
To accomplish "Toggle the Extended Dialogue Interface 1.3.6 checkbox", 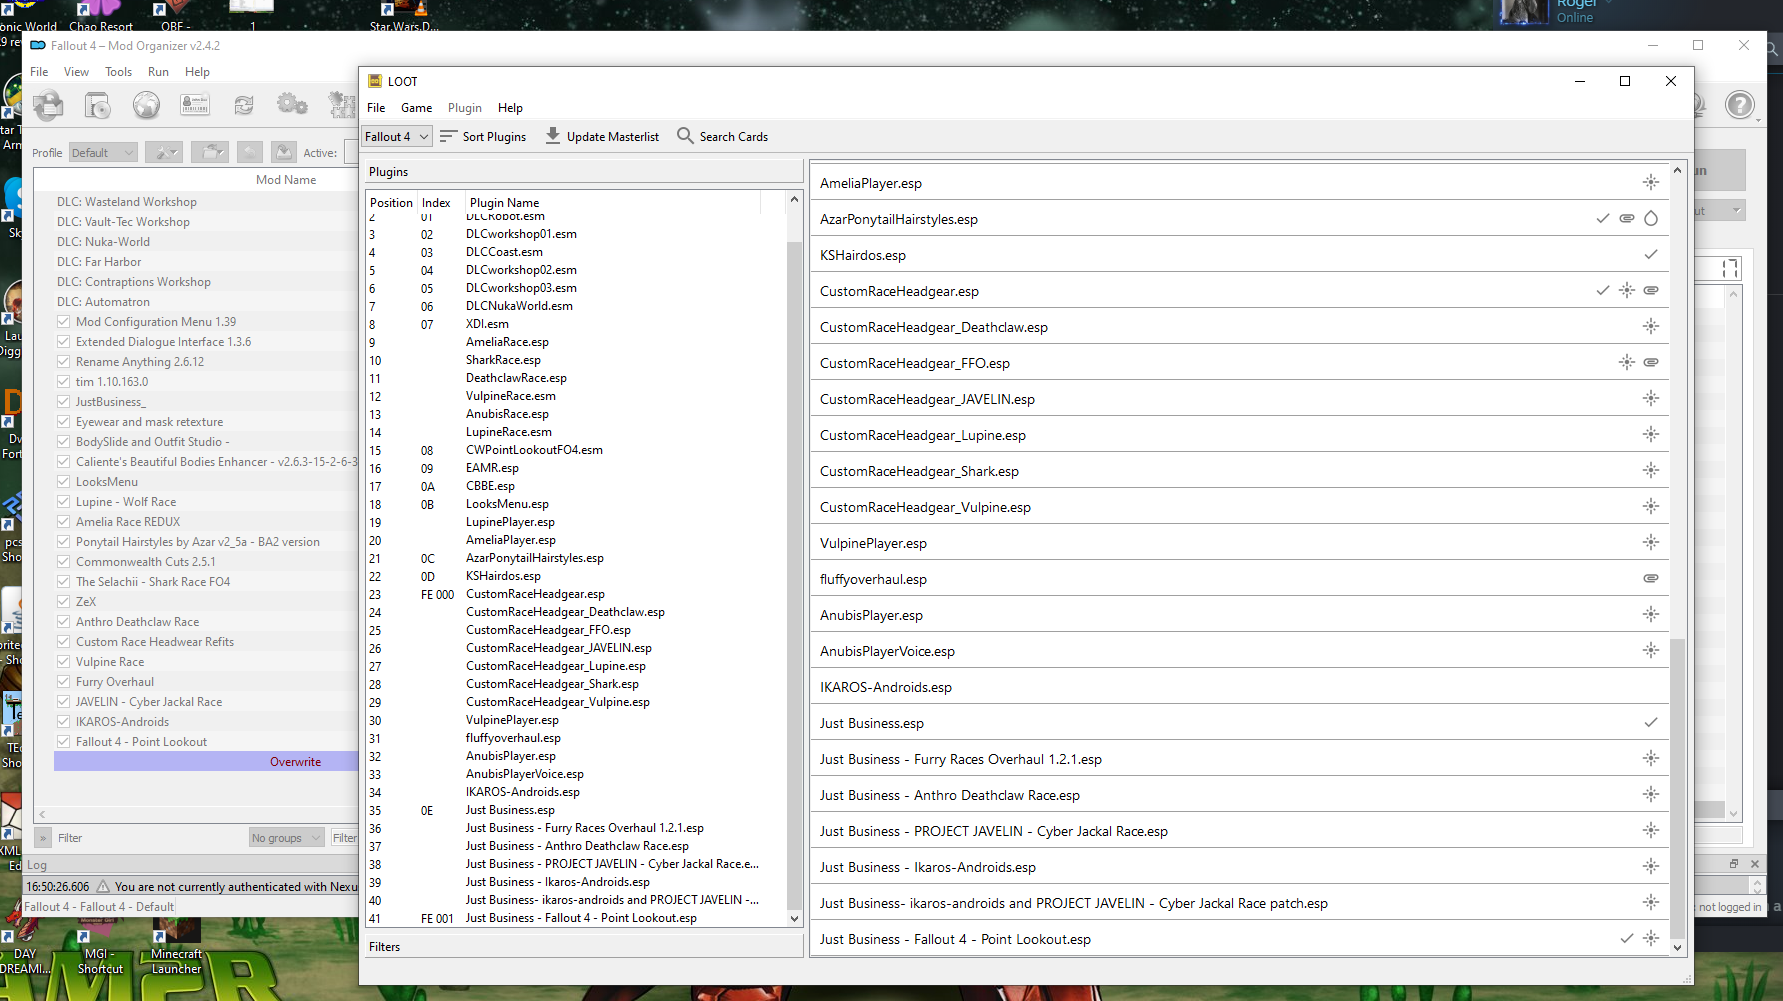I will click(x=64, y=342).
